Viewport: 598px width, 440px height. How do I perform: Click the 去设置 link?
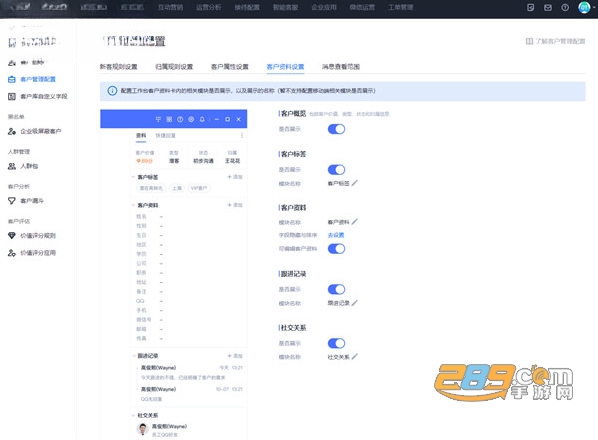click(336, 235)
